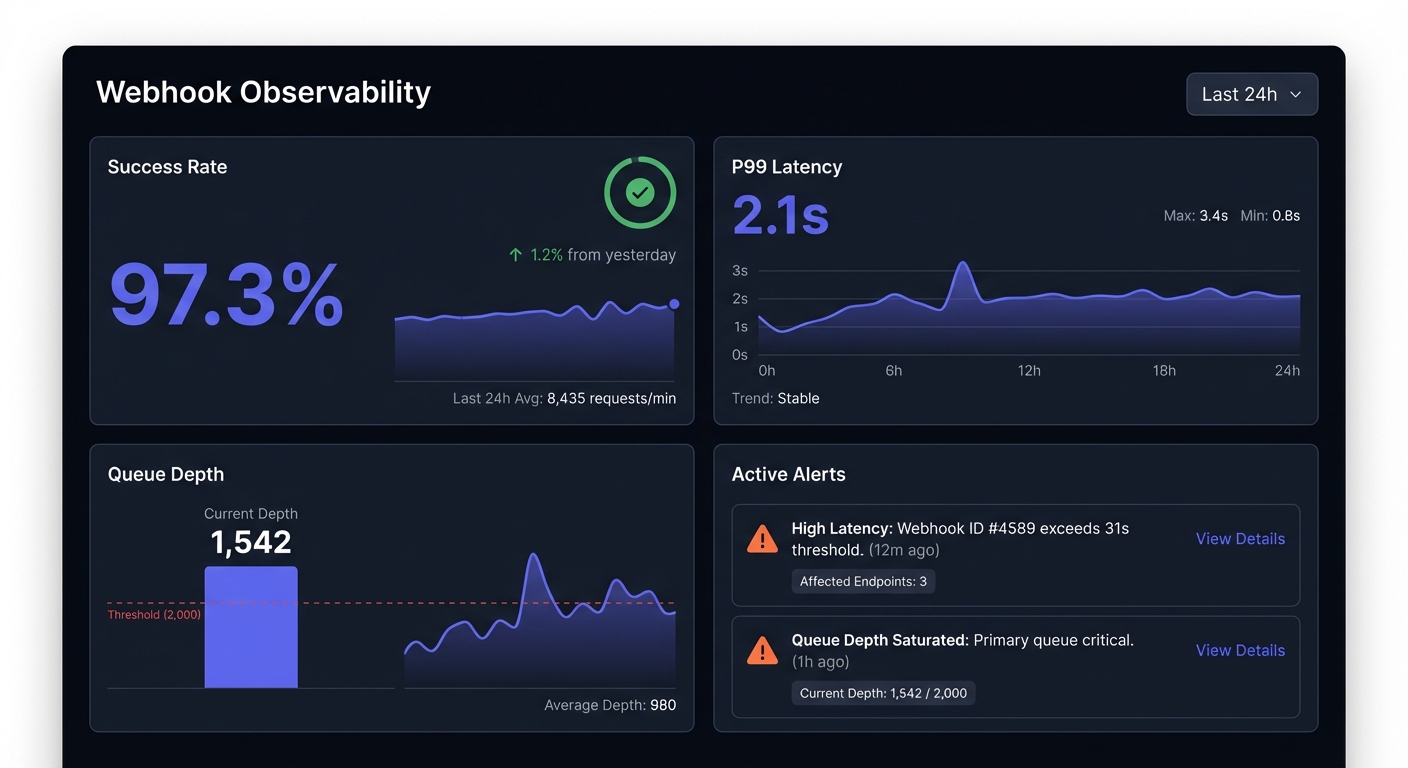Open the Last 24h time range dropdown
This screenshot has height=768, width=1408.
pyautogui.click(x=1251, y=94)
